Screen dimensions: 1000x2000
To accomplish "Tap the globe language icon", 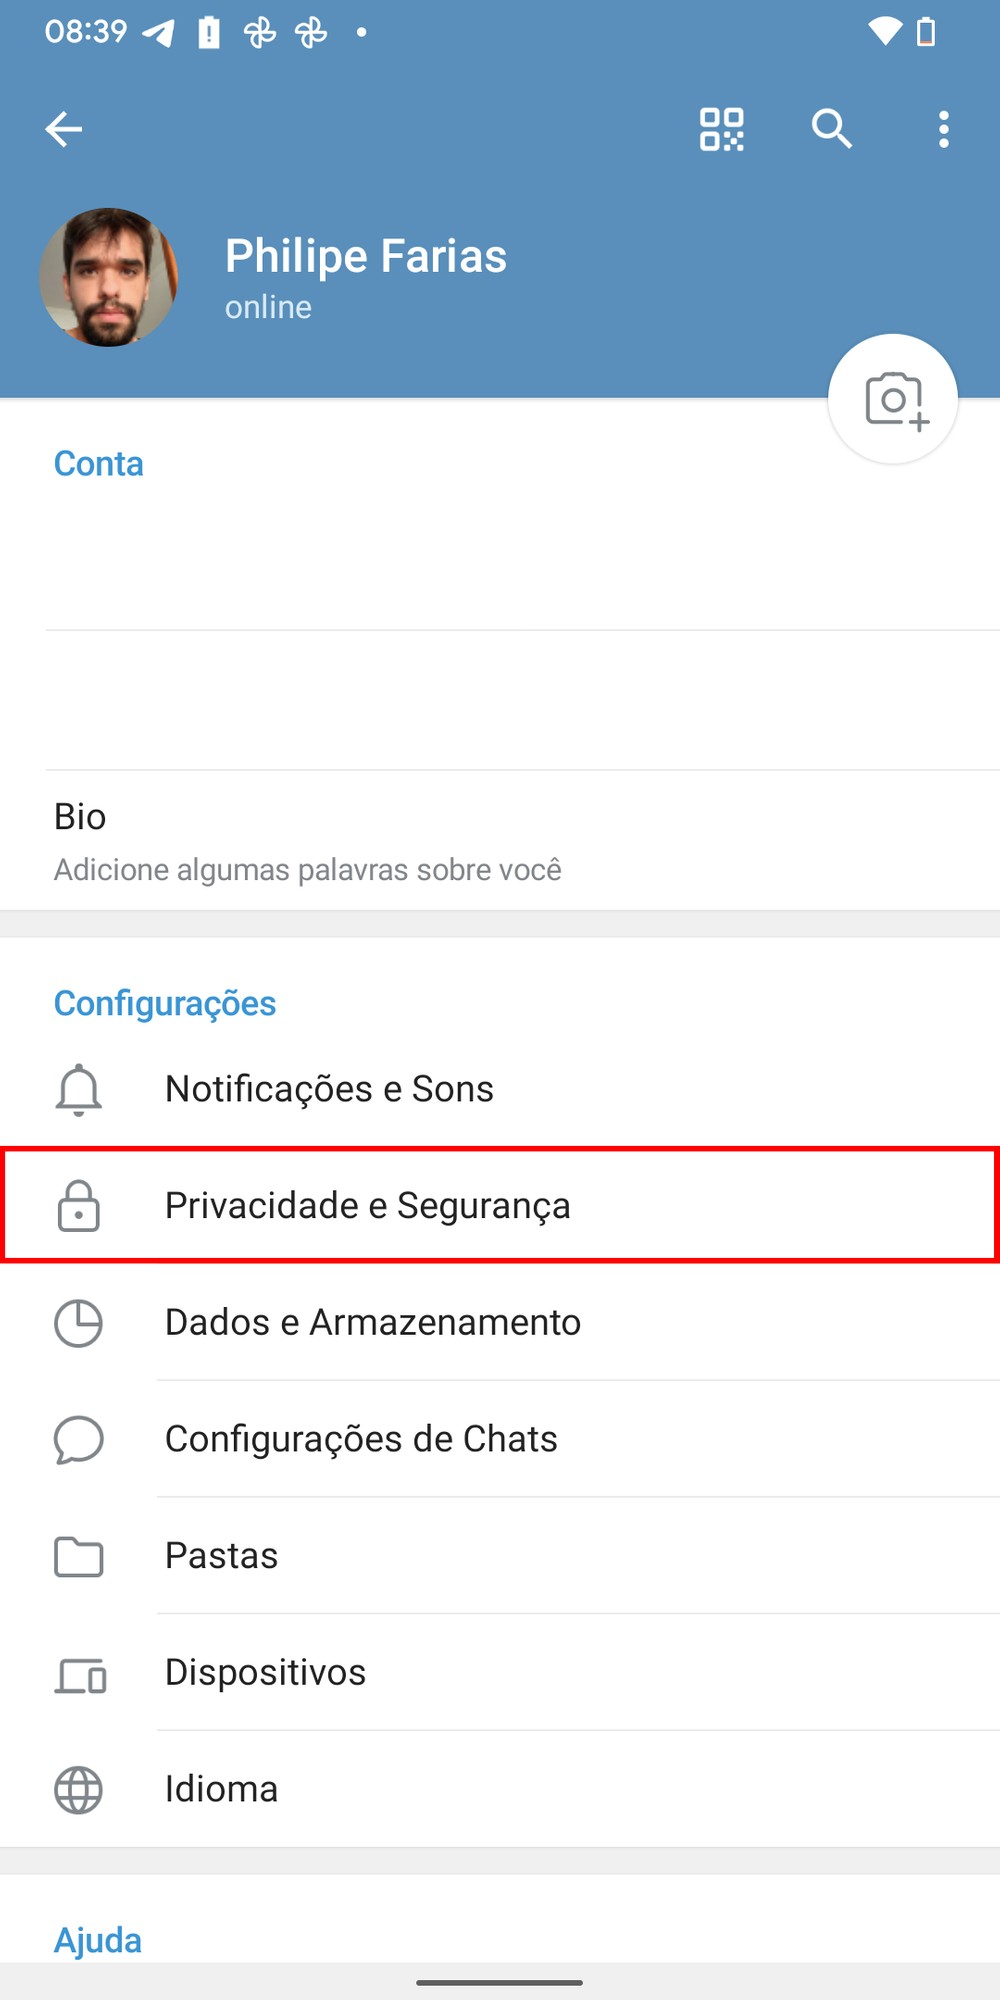I will 78,1790.
